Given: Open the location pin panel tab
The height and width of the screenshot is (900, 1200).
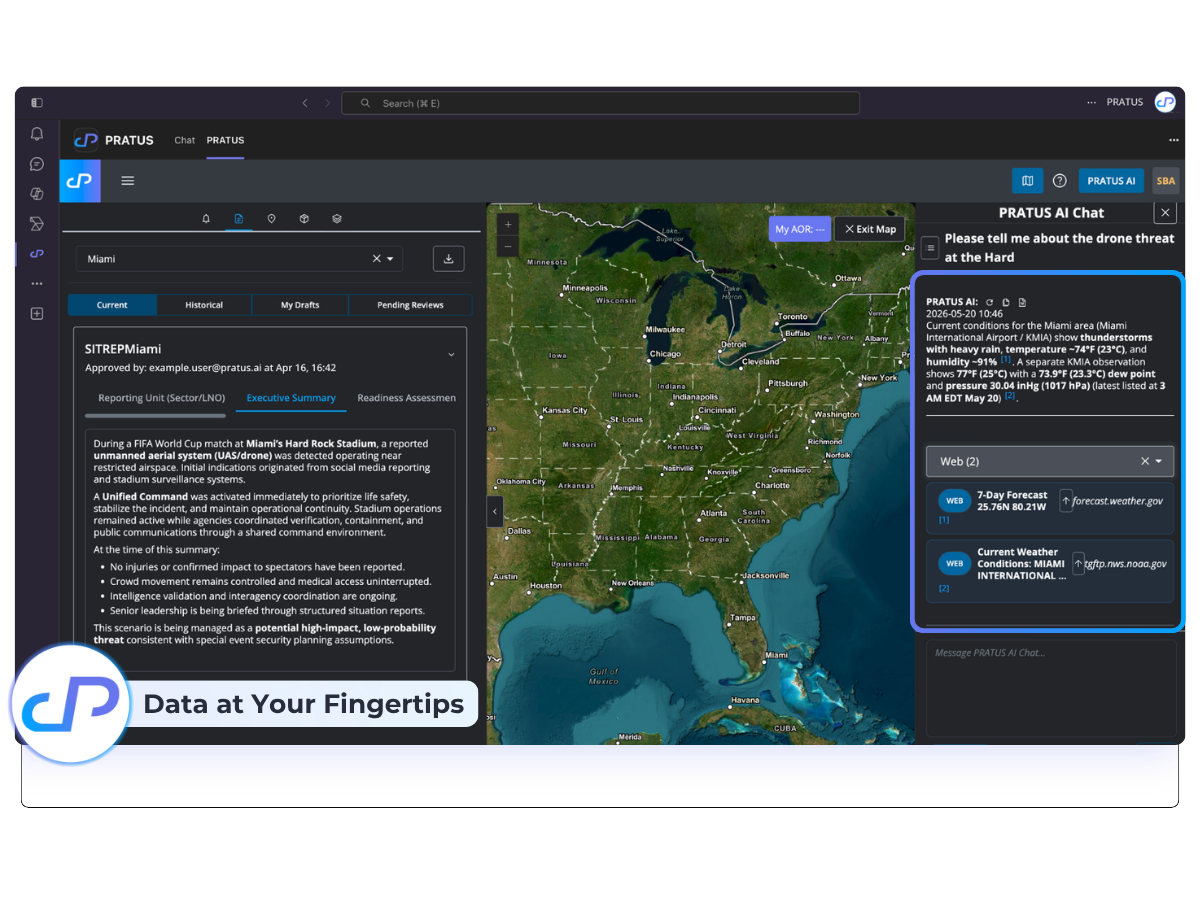Looking at the screenshot, I should point(271,218).
